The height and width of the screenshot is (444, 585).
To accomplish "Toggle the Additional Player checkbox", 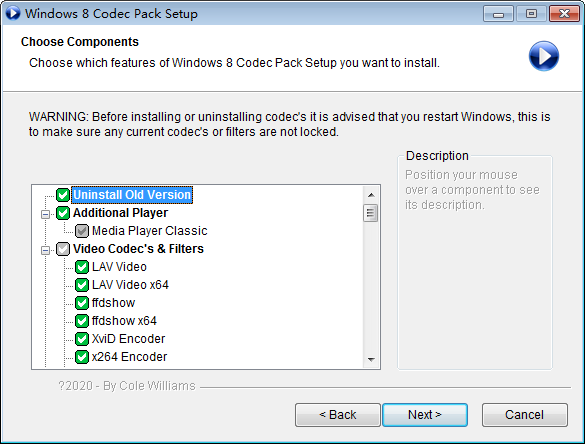I will (x=63, y=213).
